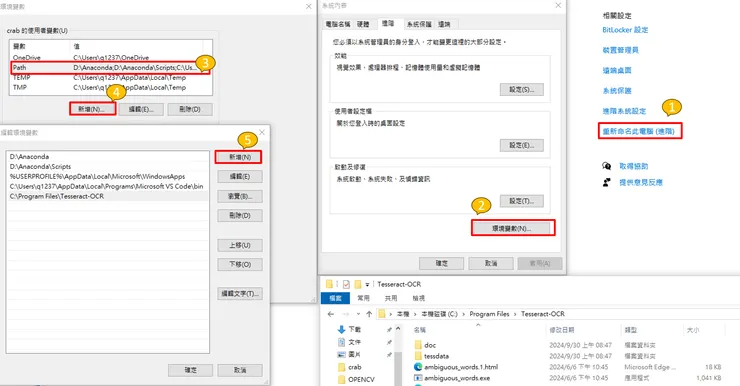Click the 設定(E)... user profiles button
This screenshot has width=740, height=386.
521,145
